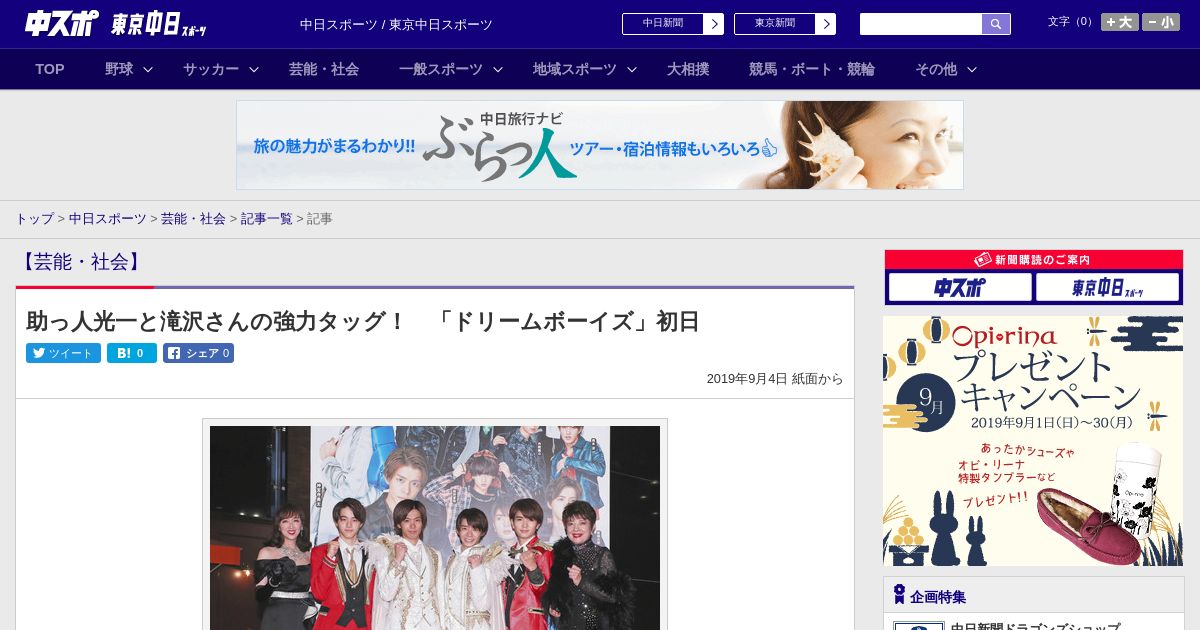Image resolution: width=1200 pixels, height=630 pixels.
Task: Open the サッカー navigation menu
Action: [211, 69]
